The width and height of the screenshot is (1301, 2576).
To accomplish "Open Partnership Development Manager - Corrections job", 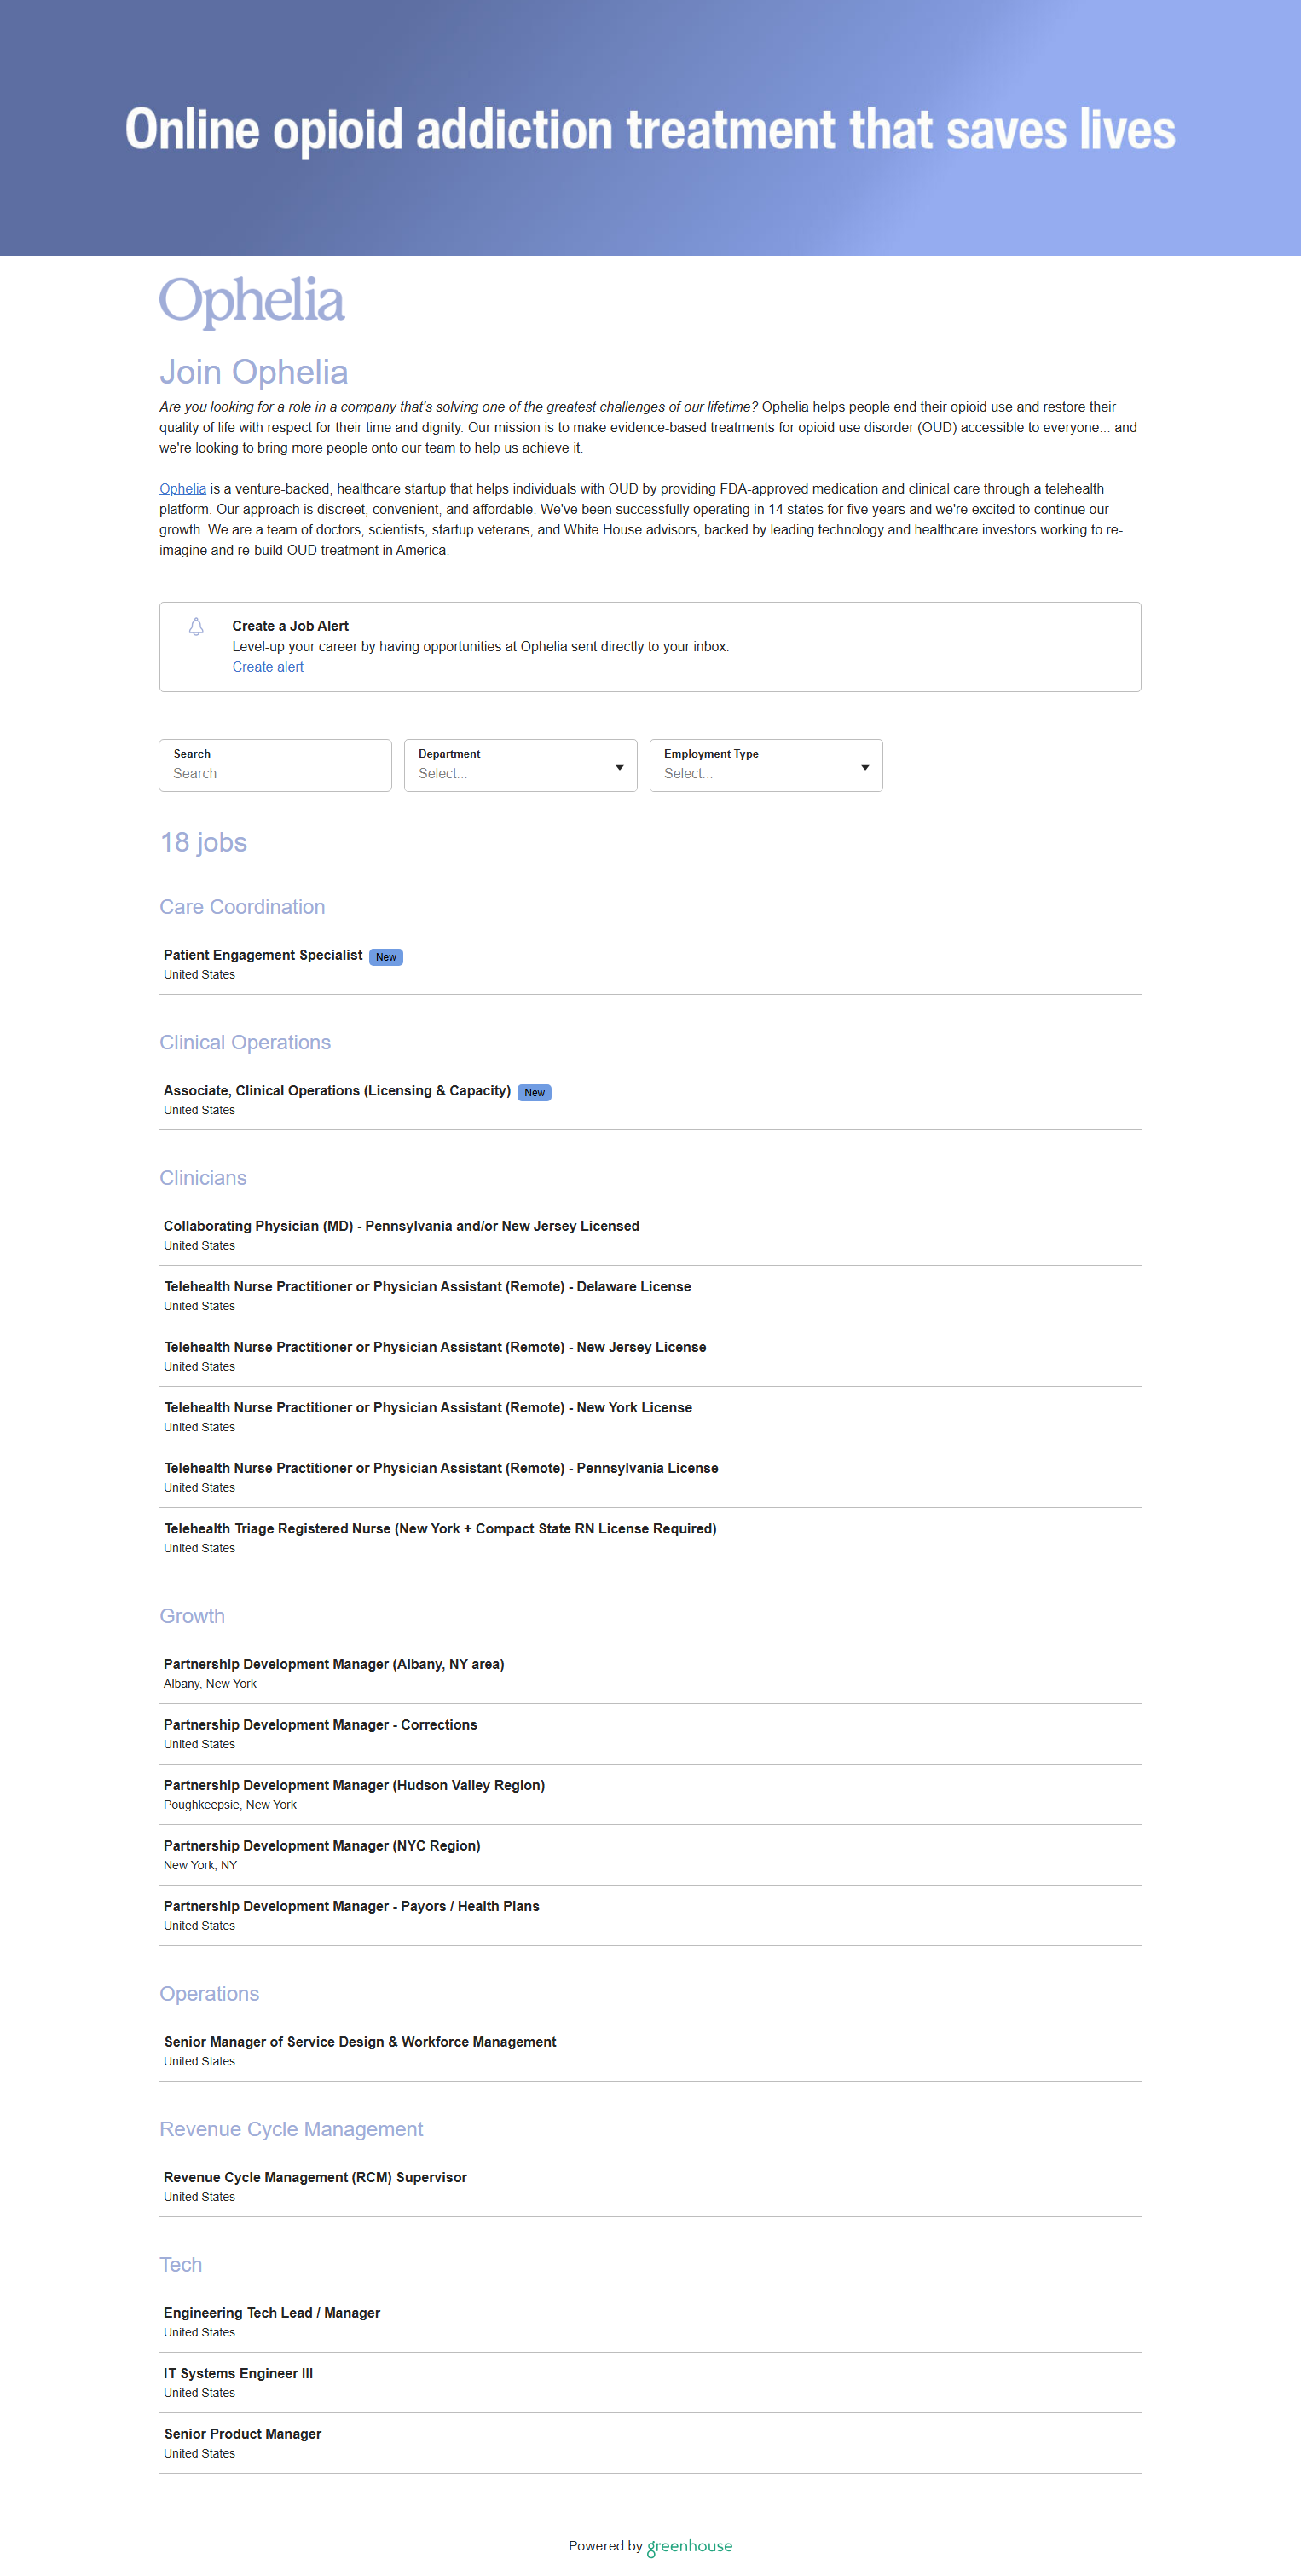I will point(650,1734).
